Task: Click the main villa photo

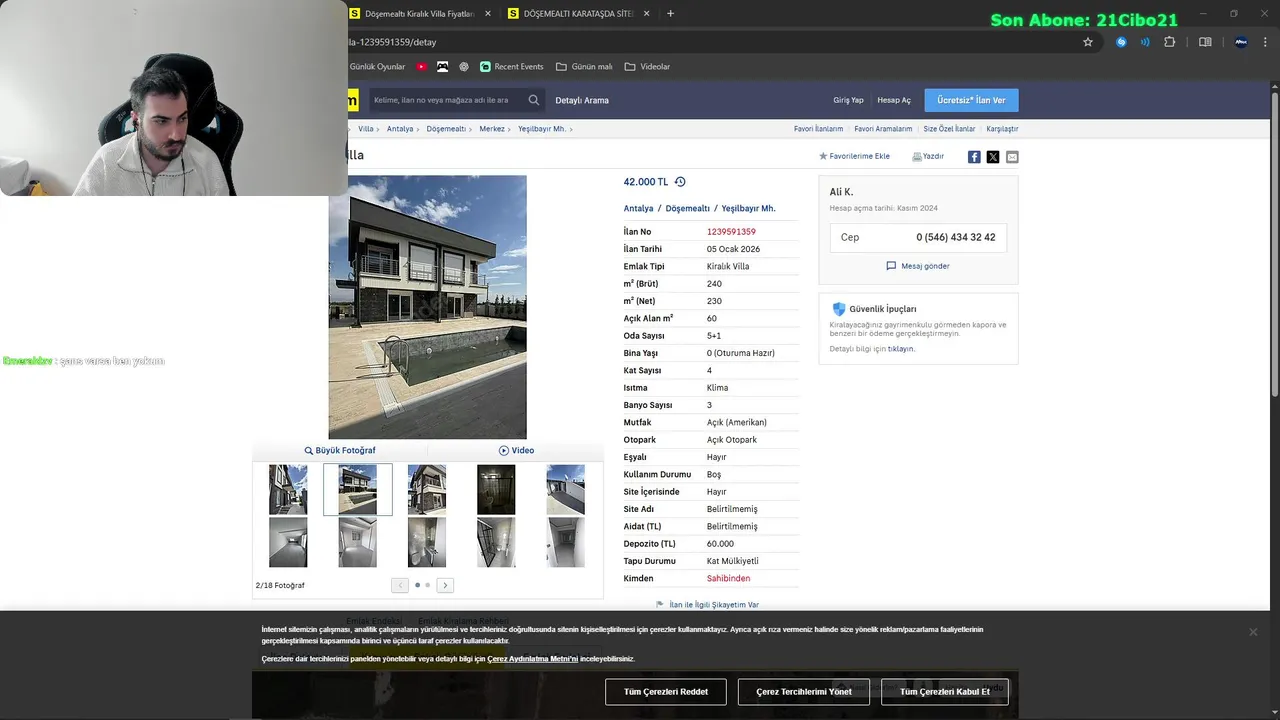Action: pos(427,307)
